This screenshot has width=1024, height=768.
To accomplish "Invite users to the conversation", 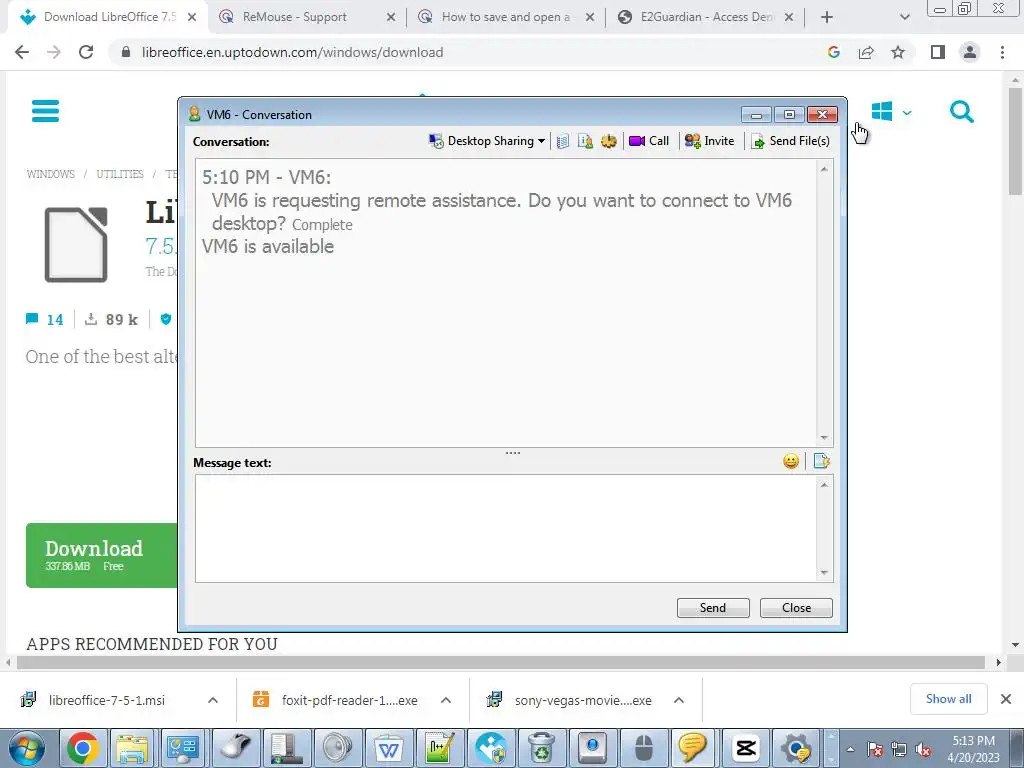I will click(709, 141).
